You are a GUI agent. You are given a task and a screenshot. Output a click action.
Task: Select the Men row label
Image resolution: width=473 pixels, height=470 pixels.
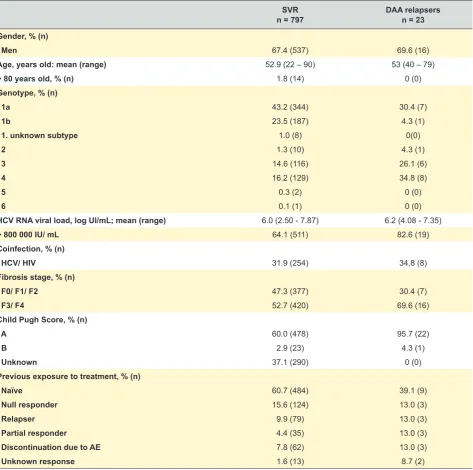[9, 50]
